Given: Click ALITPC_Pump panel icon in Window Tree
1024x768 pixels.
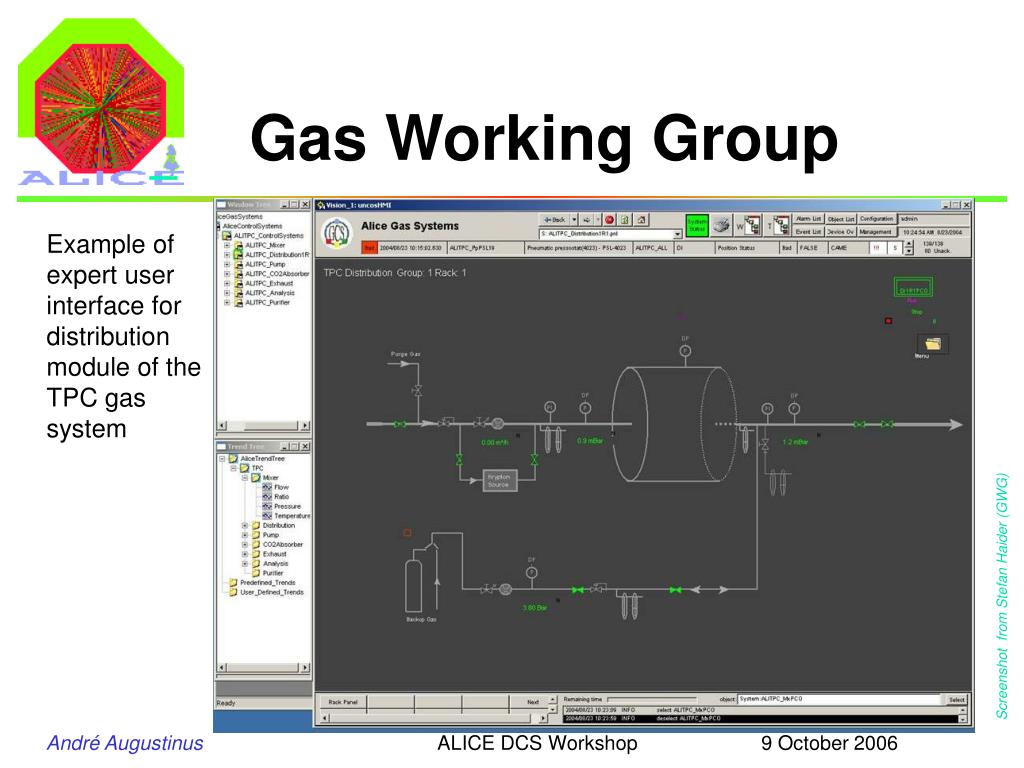Looking at the screenshot, I should pos(238,264).
